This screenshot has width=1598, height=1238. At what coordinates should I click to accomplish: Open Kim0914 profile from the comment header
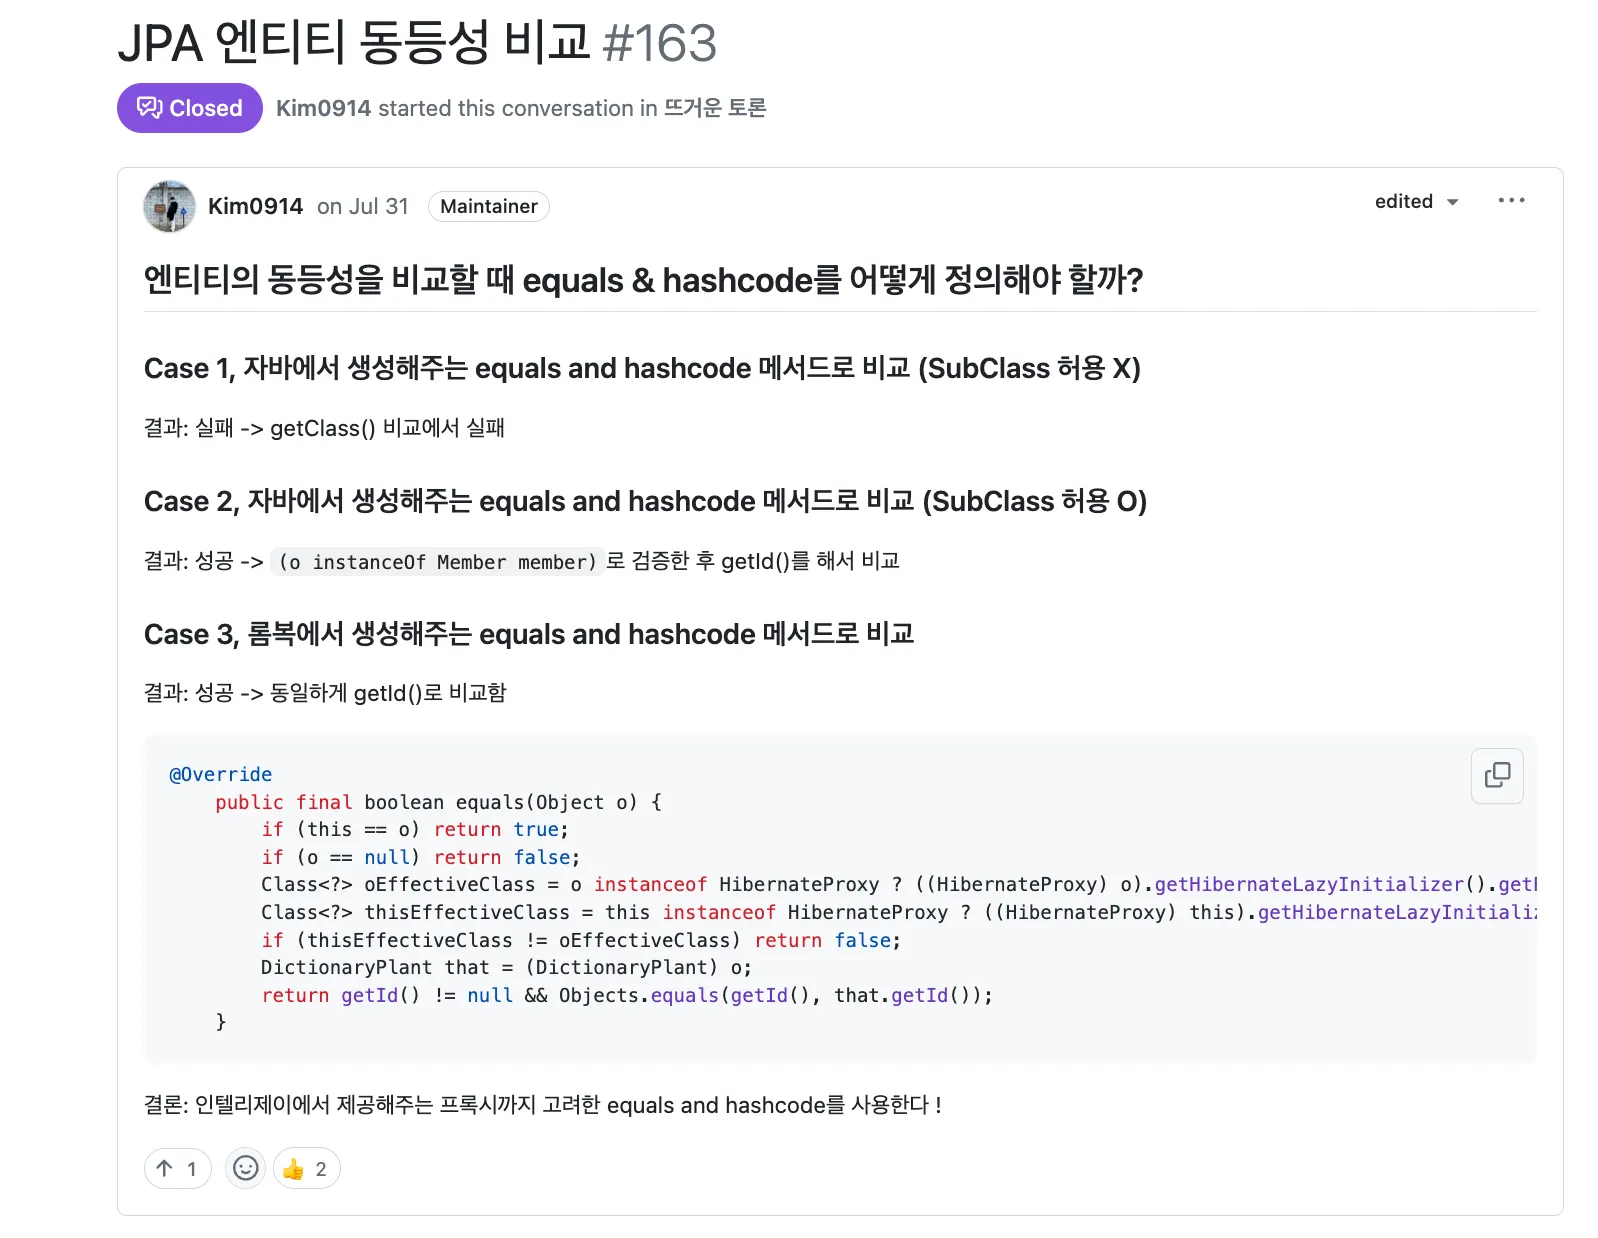point(255,206)
